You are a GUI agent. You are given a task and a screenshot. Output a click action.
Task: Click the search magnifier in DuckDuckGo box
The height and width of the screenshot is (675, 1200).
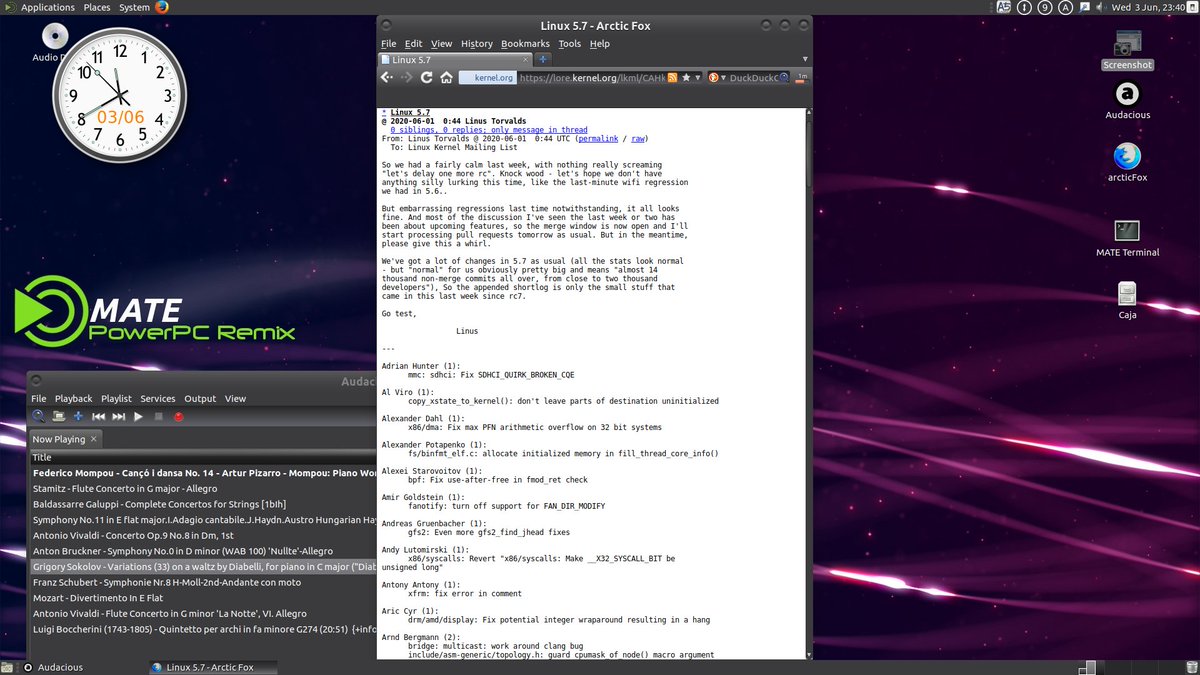click(784, 77)
